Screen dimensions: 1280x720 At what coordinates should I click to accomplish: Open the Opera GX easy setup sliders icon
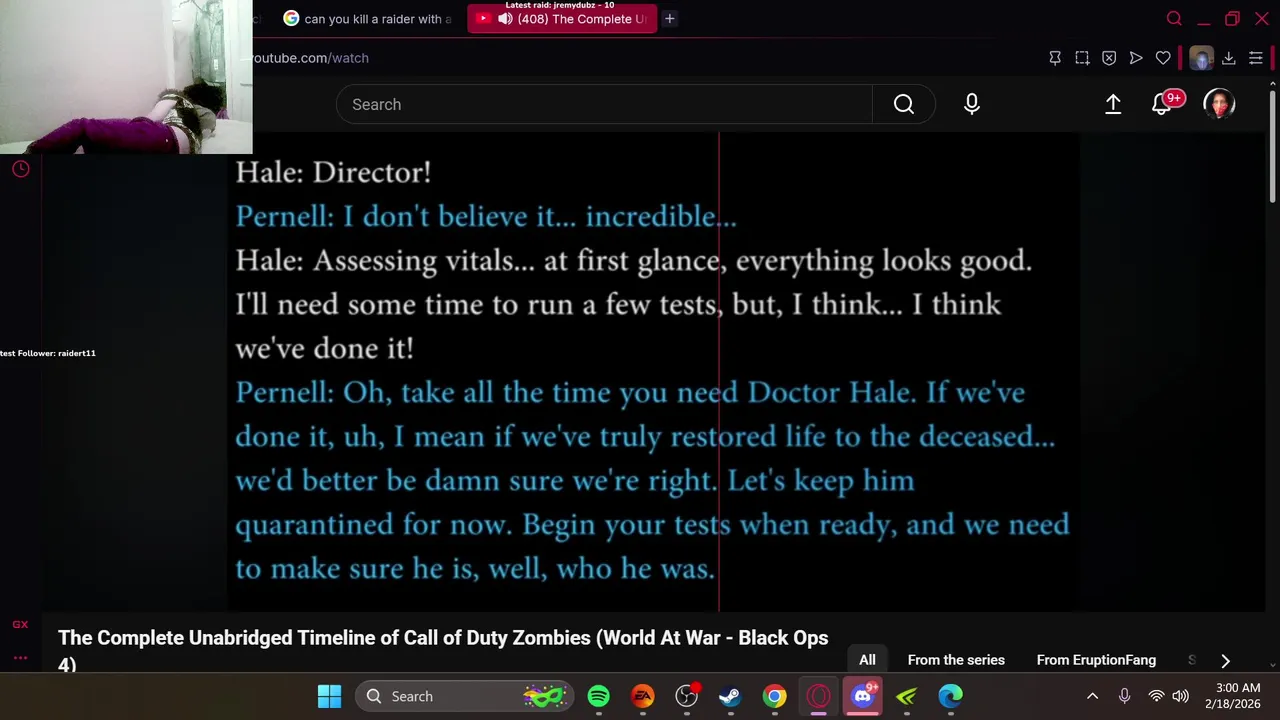coord(1256,58)
